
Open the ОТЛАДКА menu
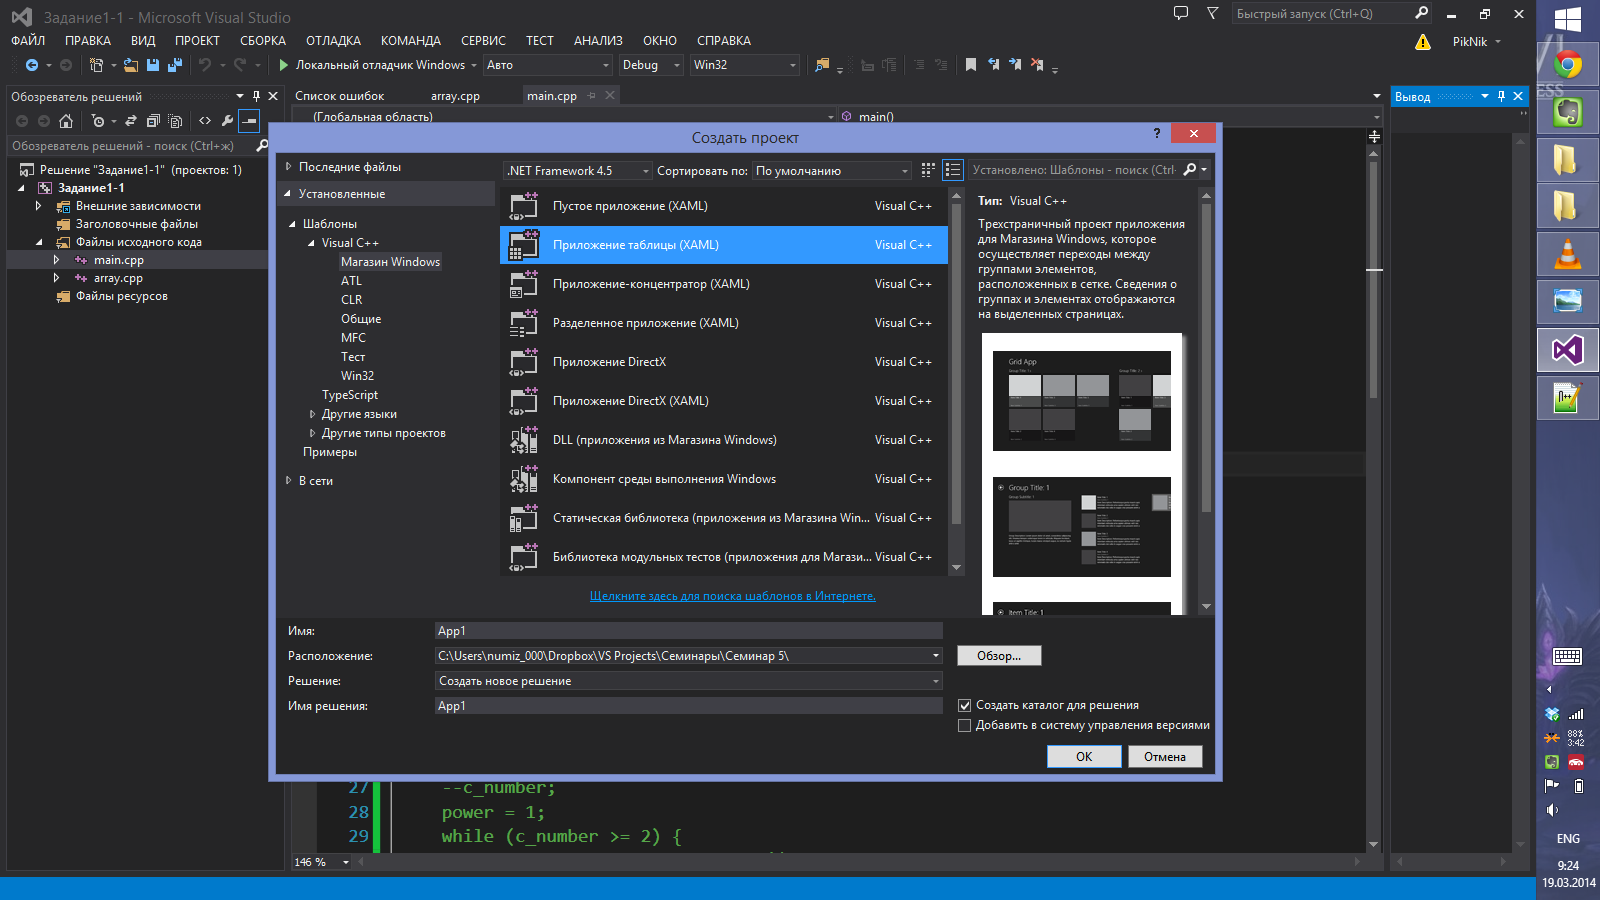(333, 41)
